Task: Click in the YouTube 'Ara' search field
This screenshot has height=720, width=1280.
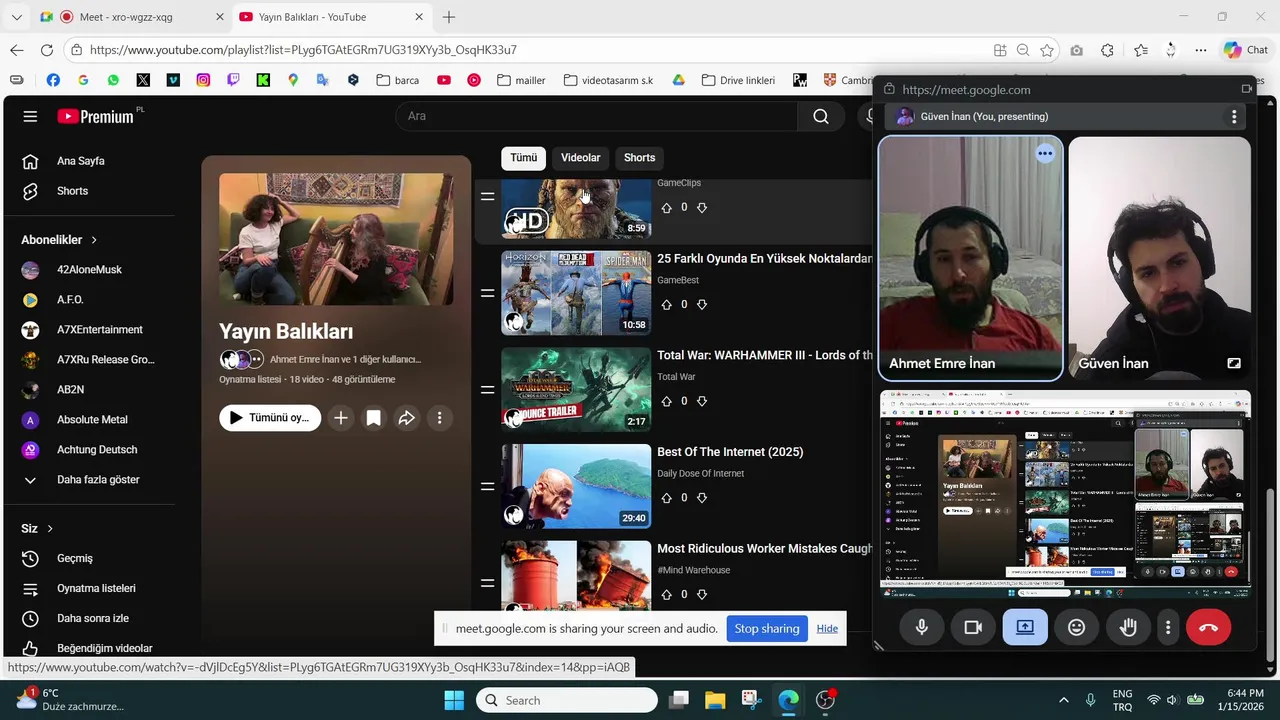Action: pos(597,116)
